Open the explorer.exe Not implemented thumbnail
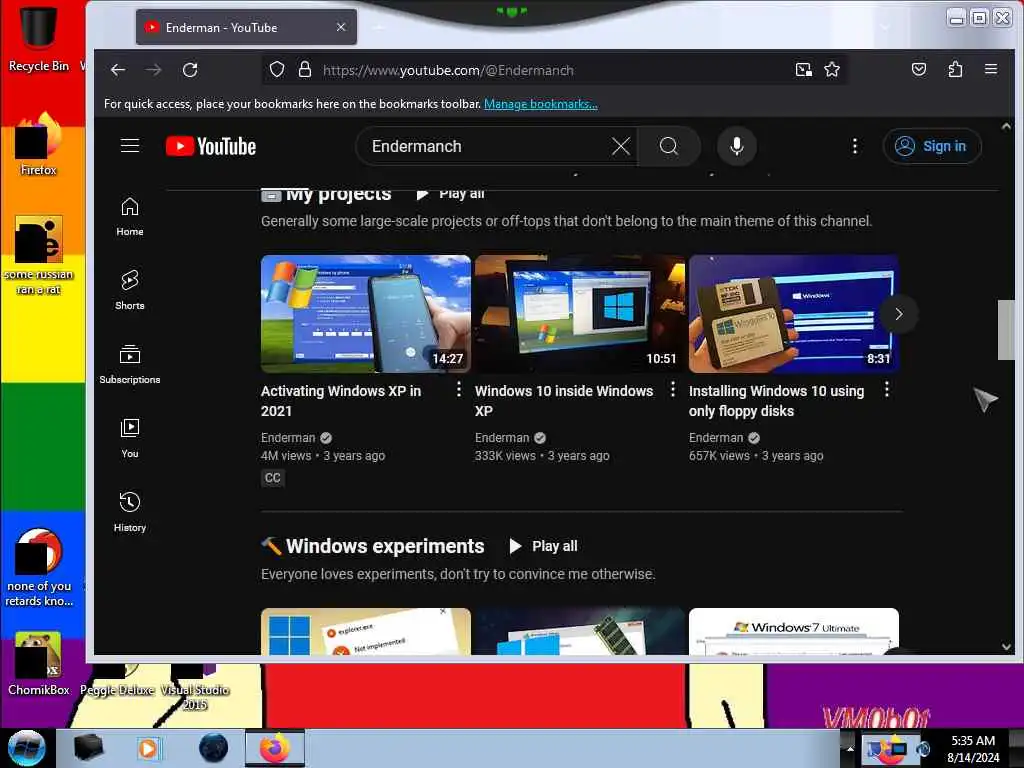1024x768 pixels. pyautogui.click(x=366, y=632)
